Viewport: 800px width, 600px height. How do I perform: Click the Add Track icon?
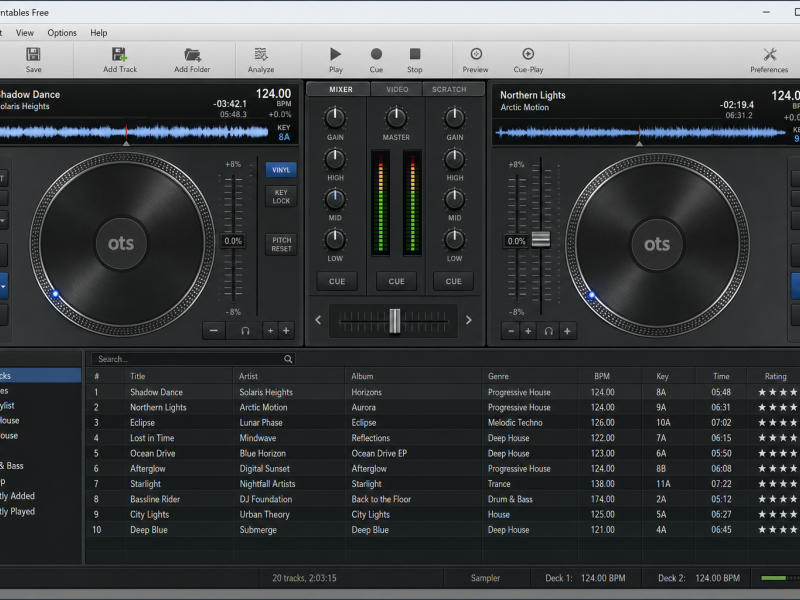(119, 55)
